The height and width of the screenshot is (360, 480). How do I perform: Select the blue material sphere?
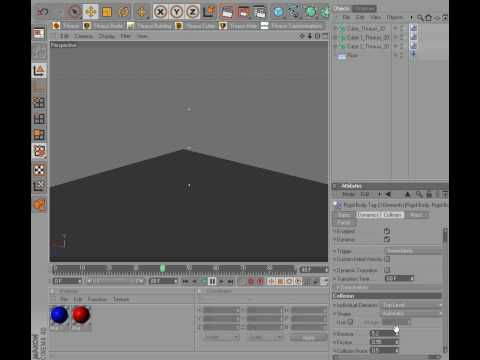point(59,315)
